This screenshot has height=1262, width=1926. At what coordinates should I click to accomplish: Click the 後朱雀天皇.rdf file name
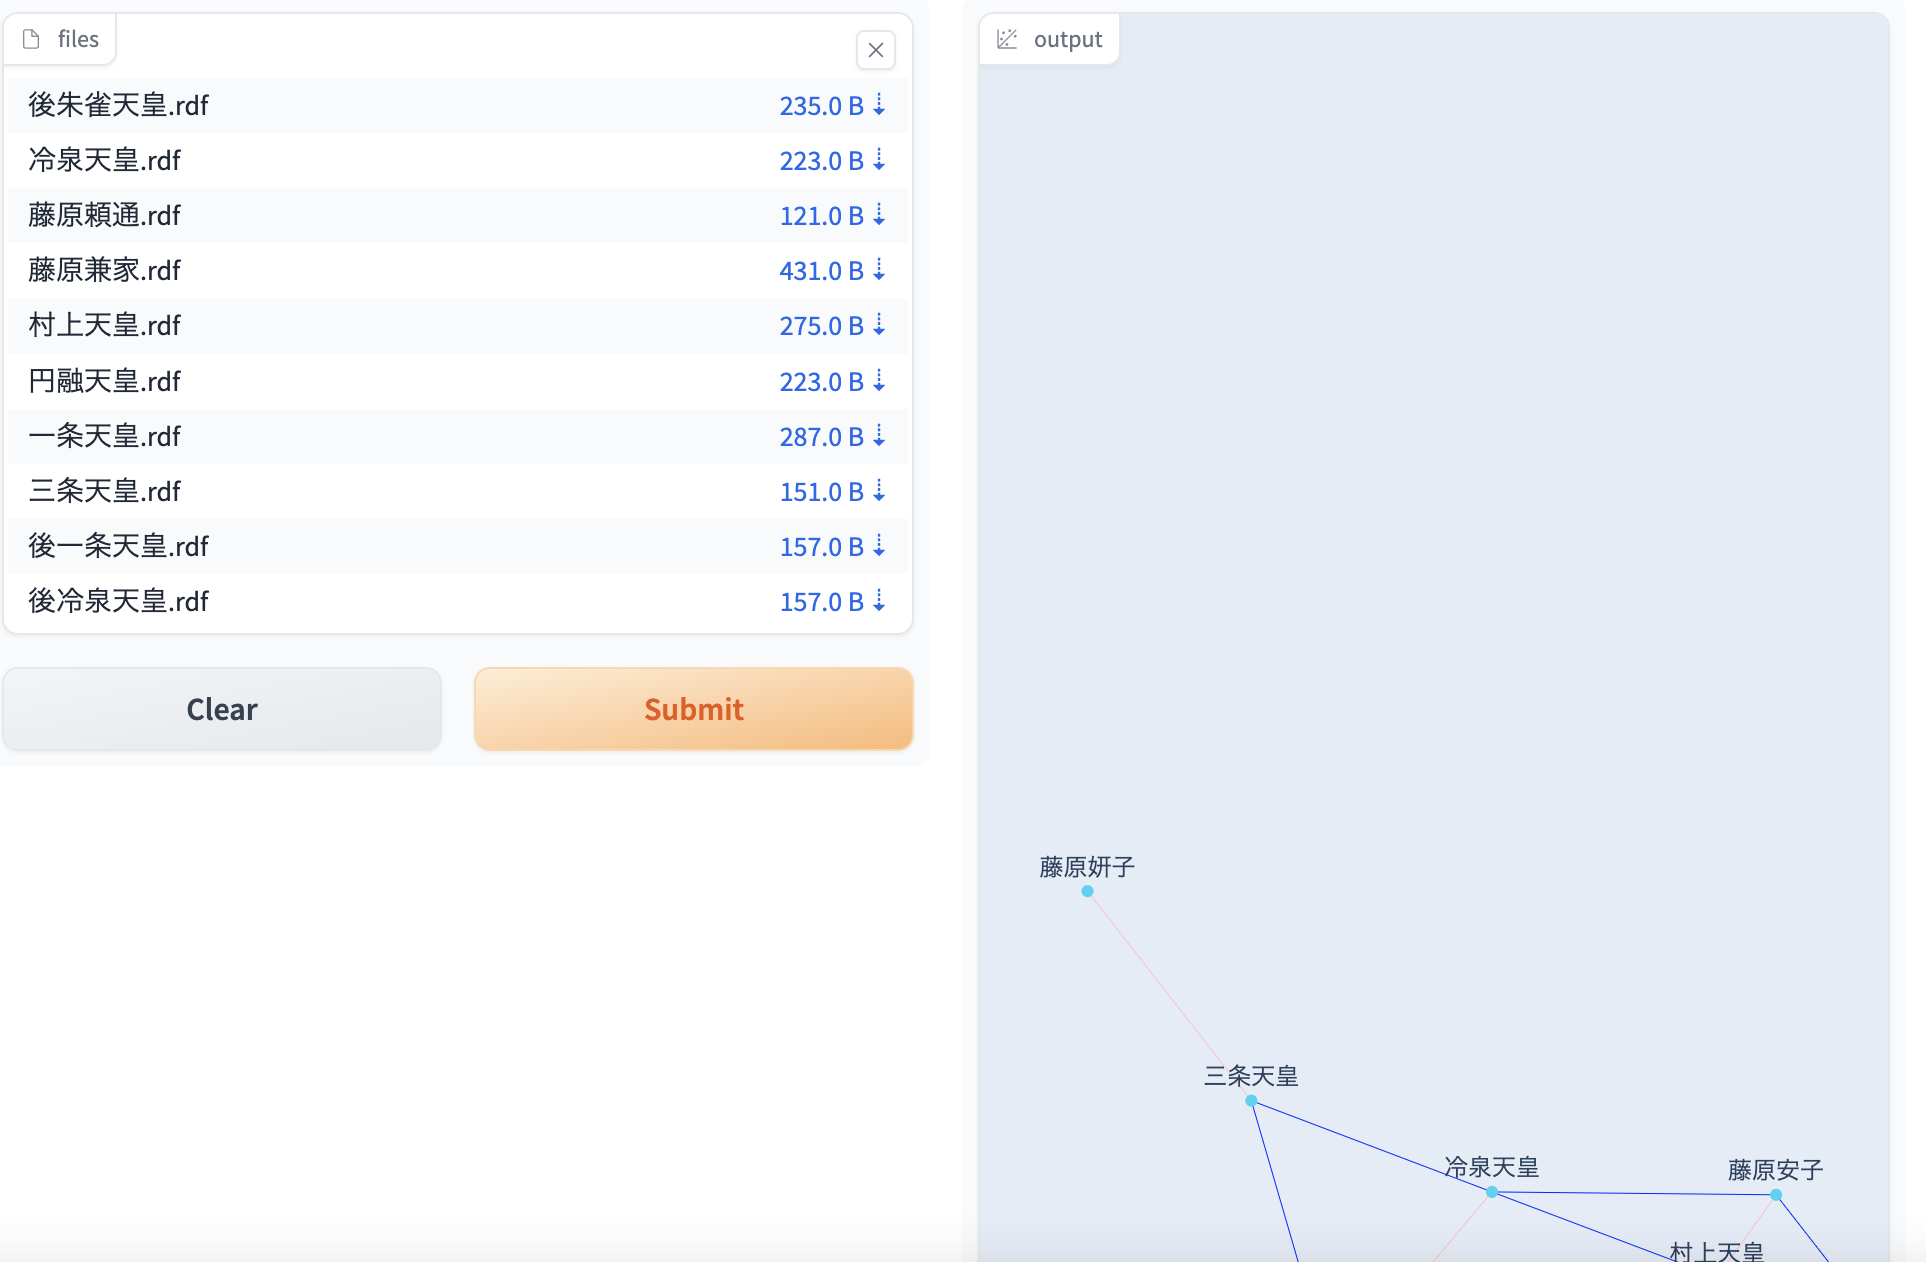[x=118, y=105]
